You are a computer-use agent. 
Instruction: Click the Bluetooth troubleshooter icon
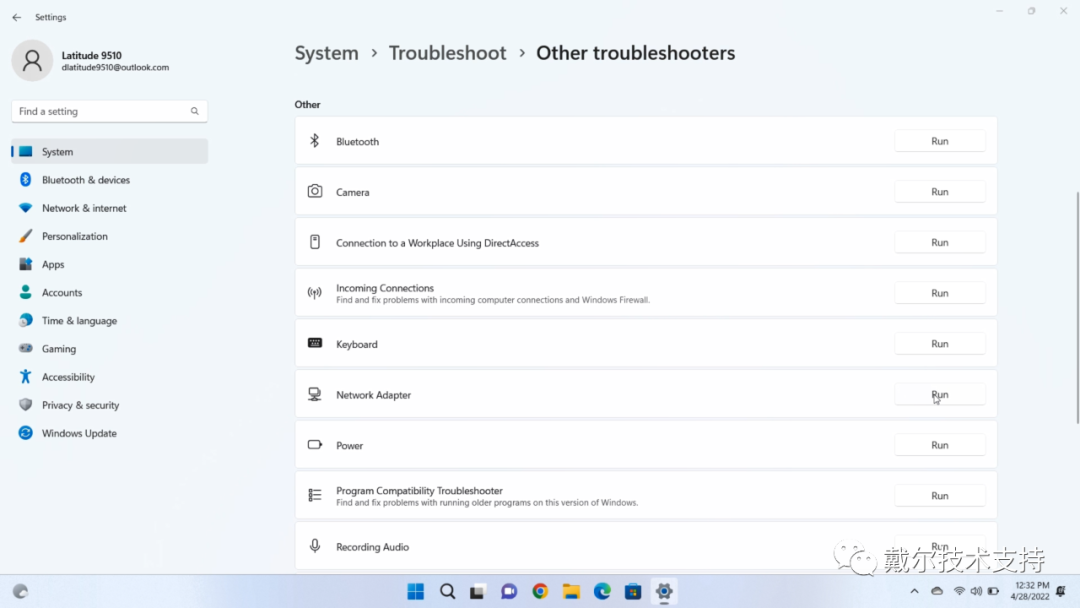click(x=315, y=141)
